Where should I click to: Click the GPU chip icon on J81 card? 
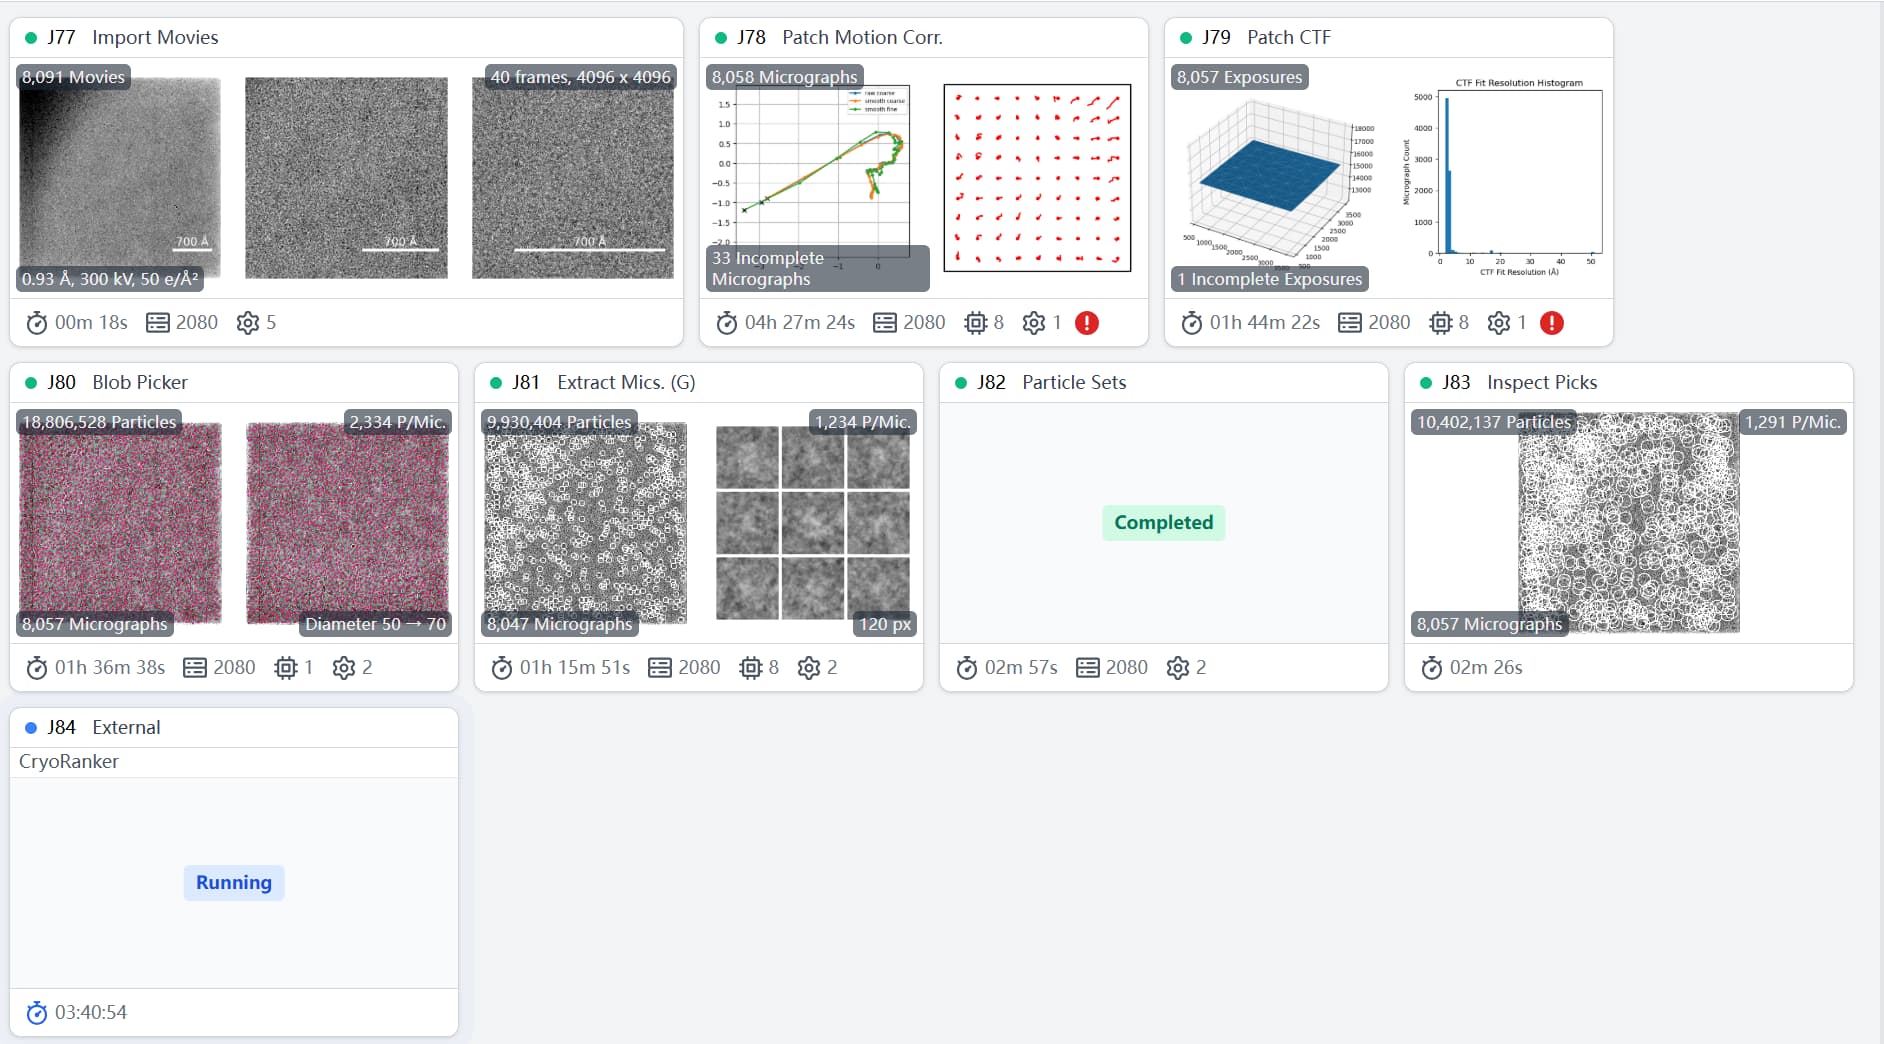click(750, 668)
